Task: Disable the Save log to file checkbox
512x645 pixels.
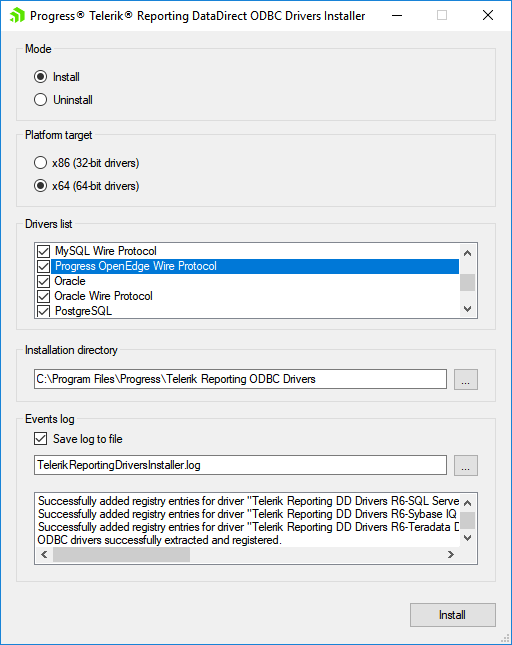Action: pyautogui.click(x=40, y=439)
